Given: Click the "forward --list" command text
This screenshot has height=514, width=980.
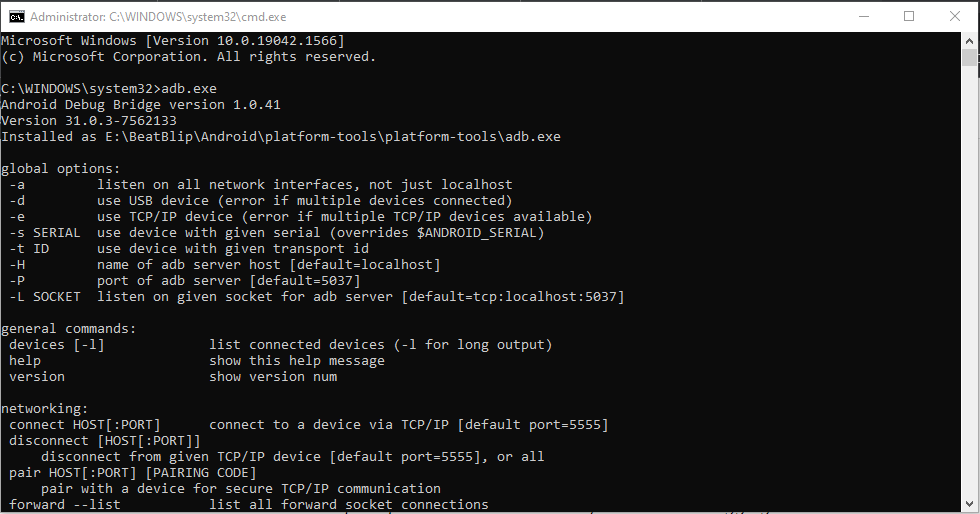Looking at the screenshot, I should (x=64, y=505).
